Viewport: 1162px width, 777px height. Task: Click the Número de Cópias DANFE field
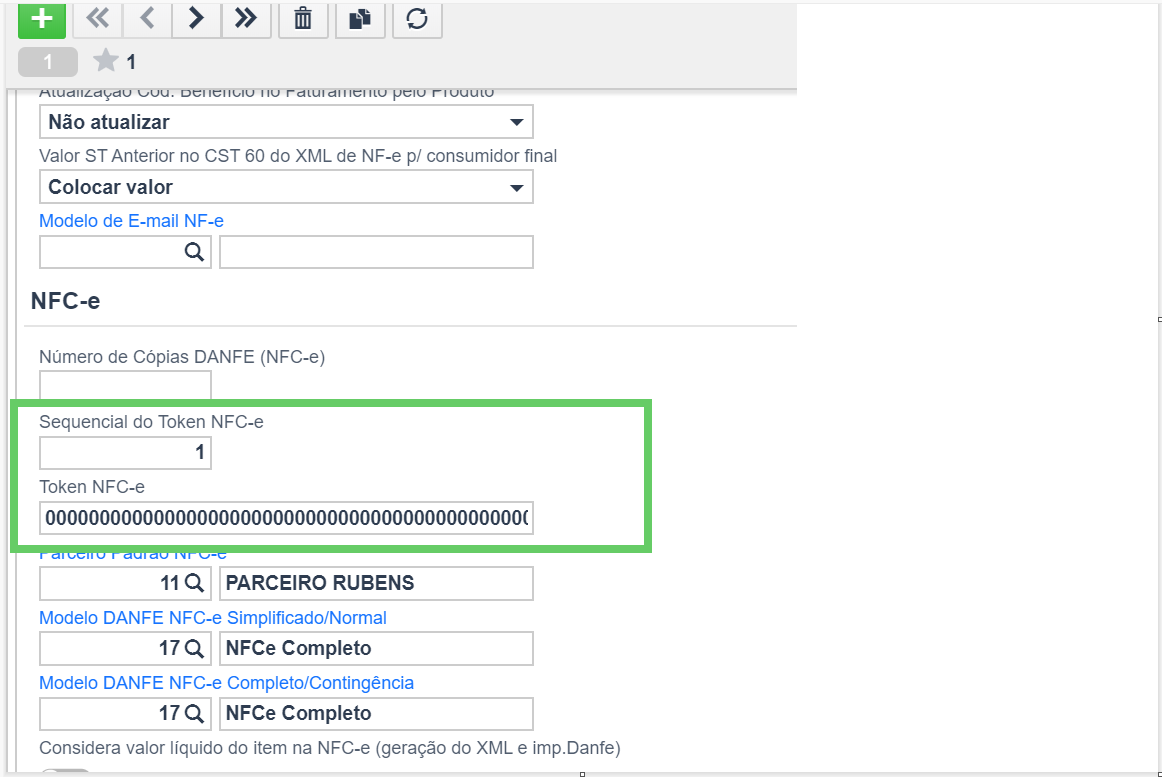(x=125, y=386)
